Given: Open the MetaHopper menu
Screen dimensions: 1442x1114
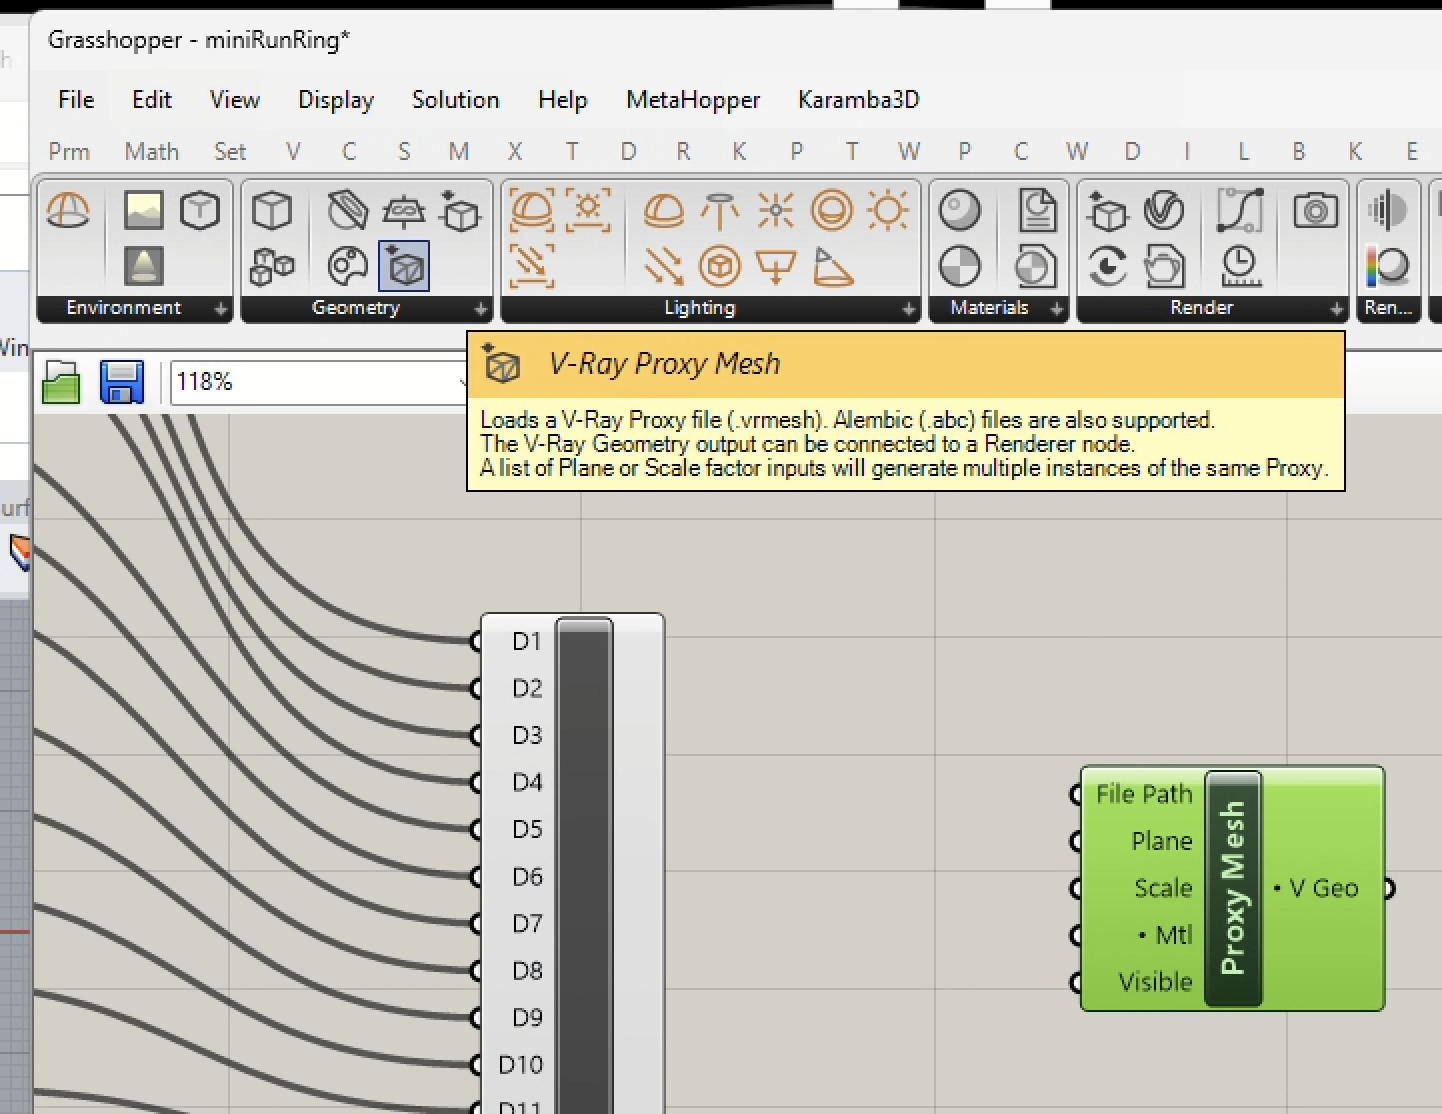Looking at the screenshot, I should (693, 100).
